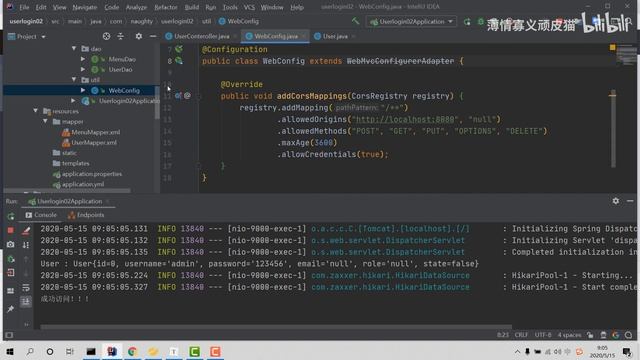
Task: Click the Restore Layout icon in the Run panel
Action: (11, 291)
